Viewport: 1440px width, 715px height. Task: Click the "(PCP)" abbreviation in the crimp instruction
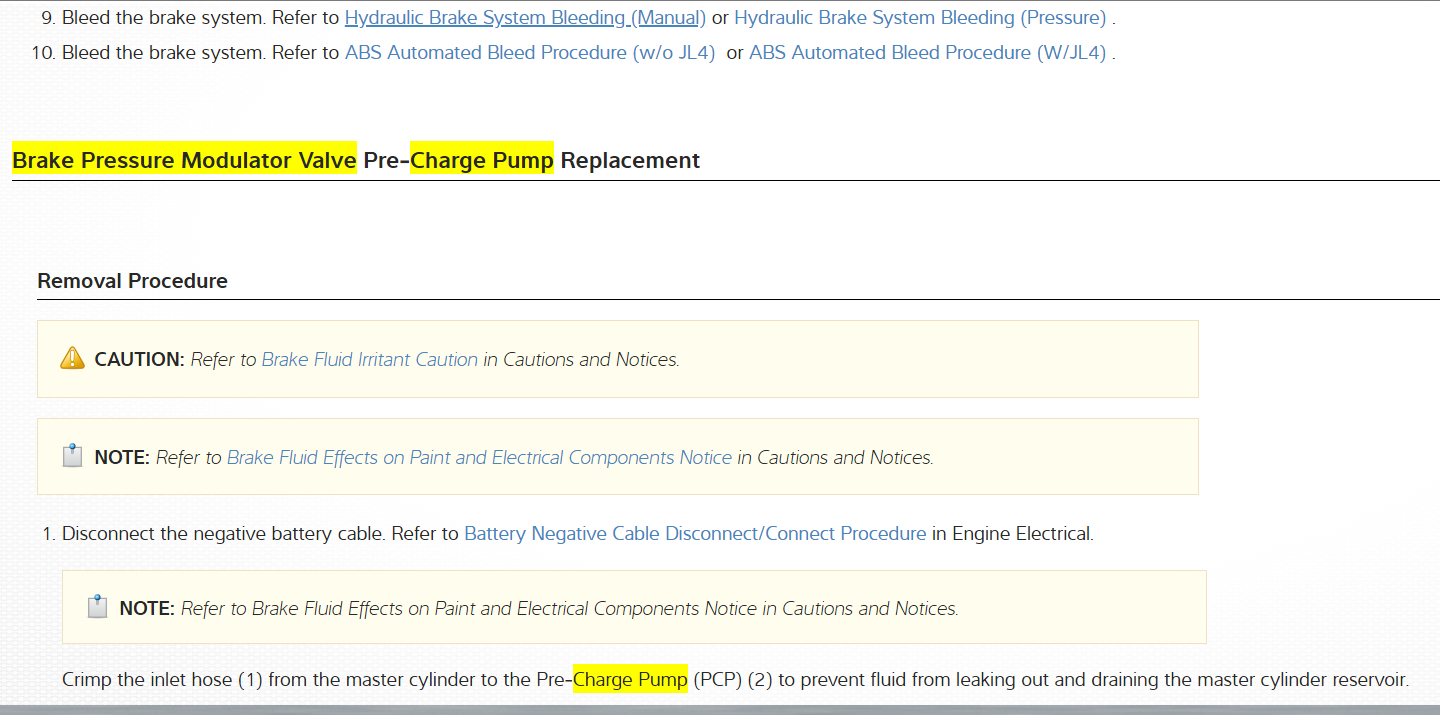[717, 680]
